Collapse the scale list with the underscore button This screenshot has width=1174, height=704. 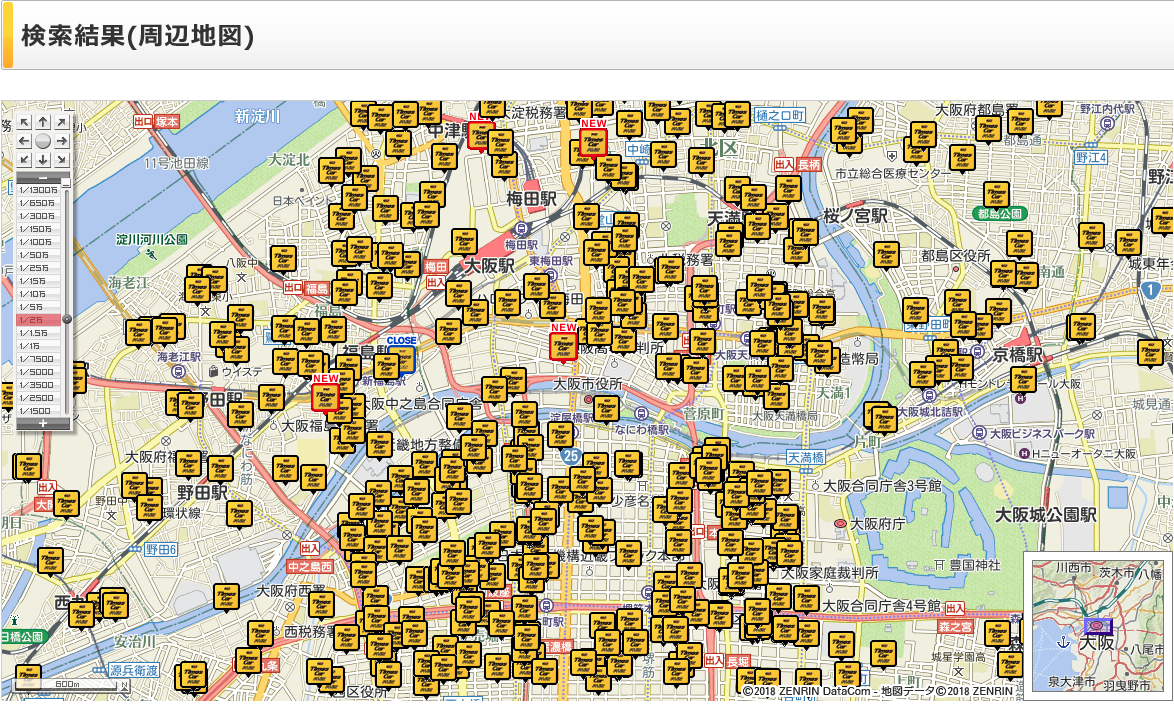coord(66,183)
